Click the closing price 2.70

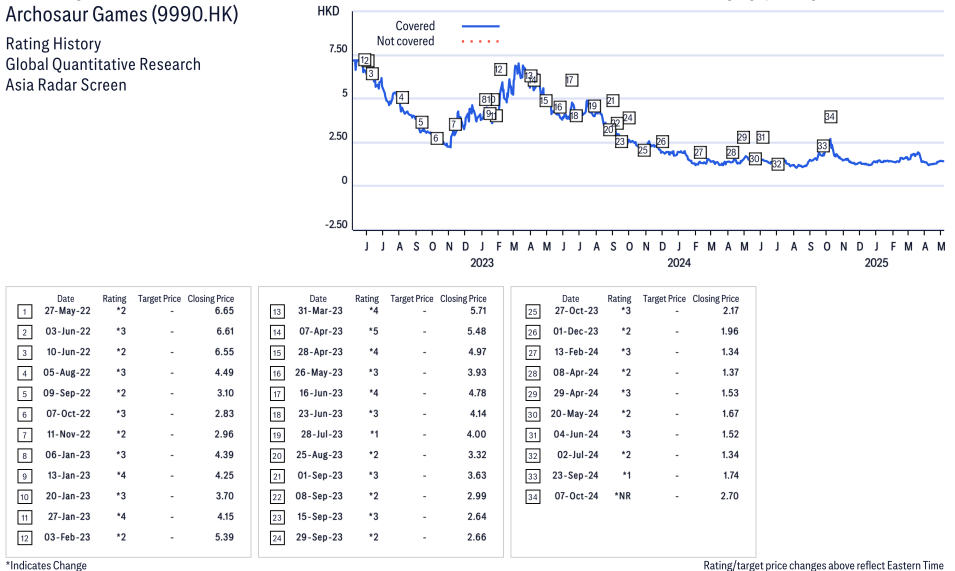click(730, 496)
